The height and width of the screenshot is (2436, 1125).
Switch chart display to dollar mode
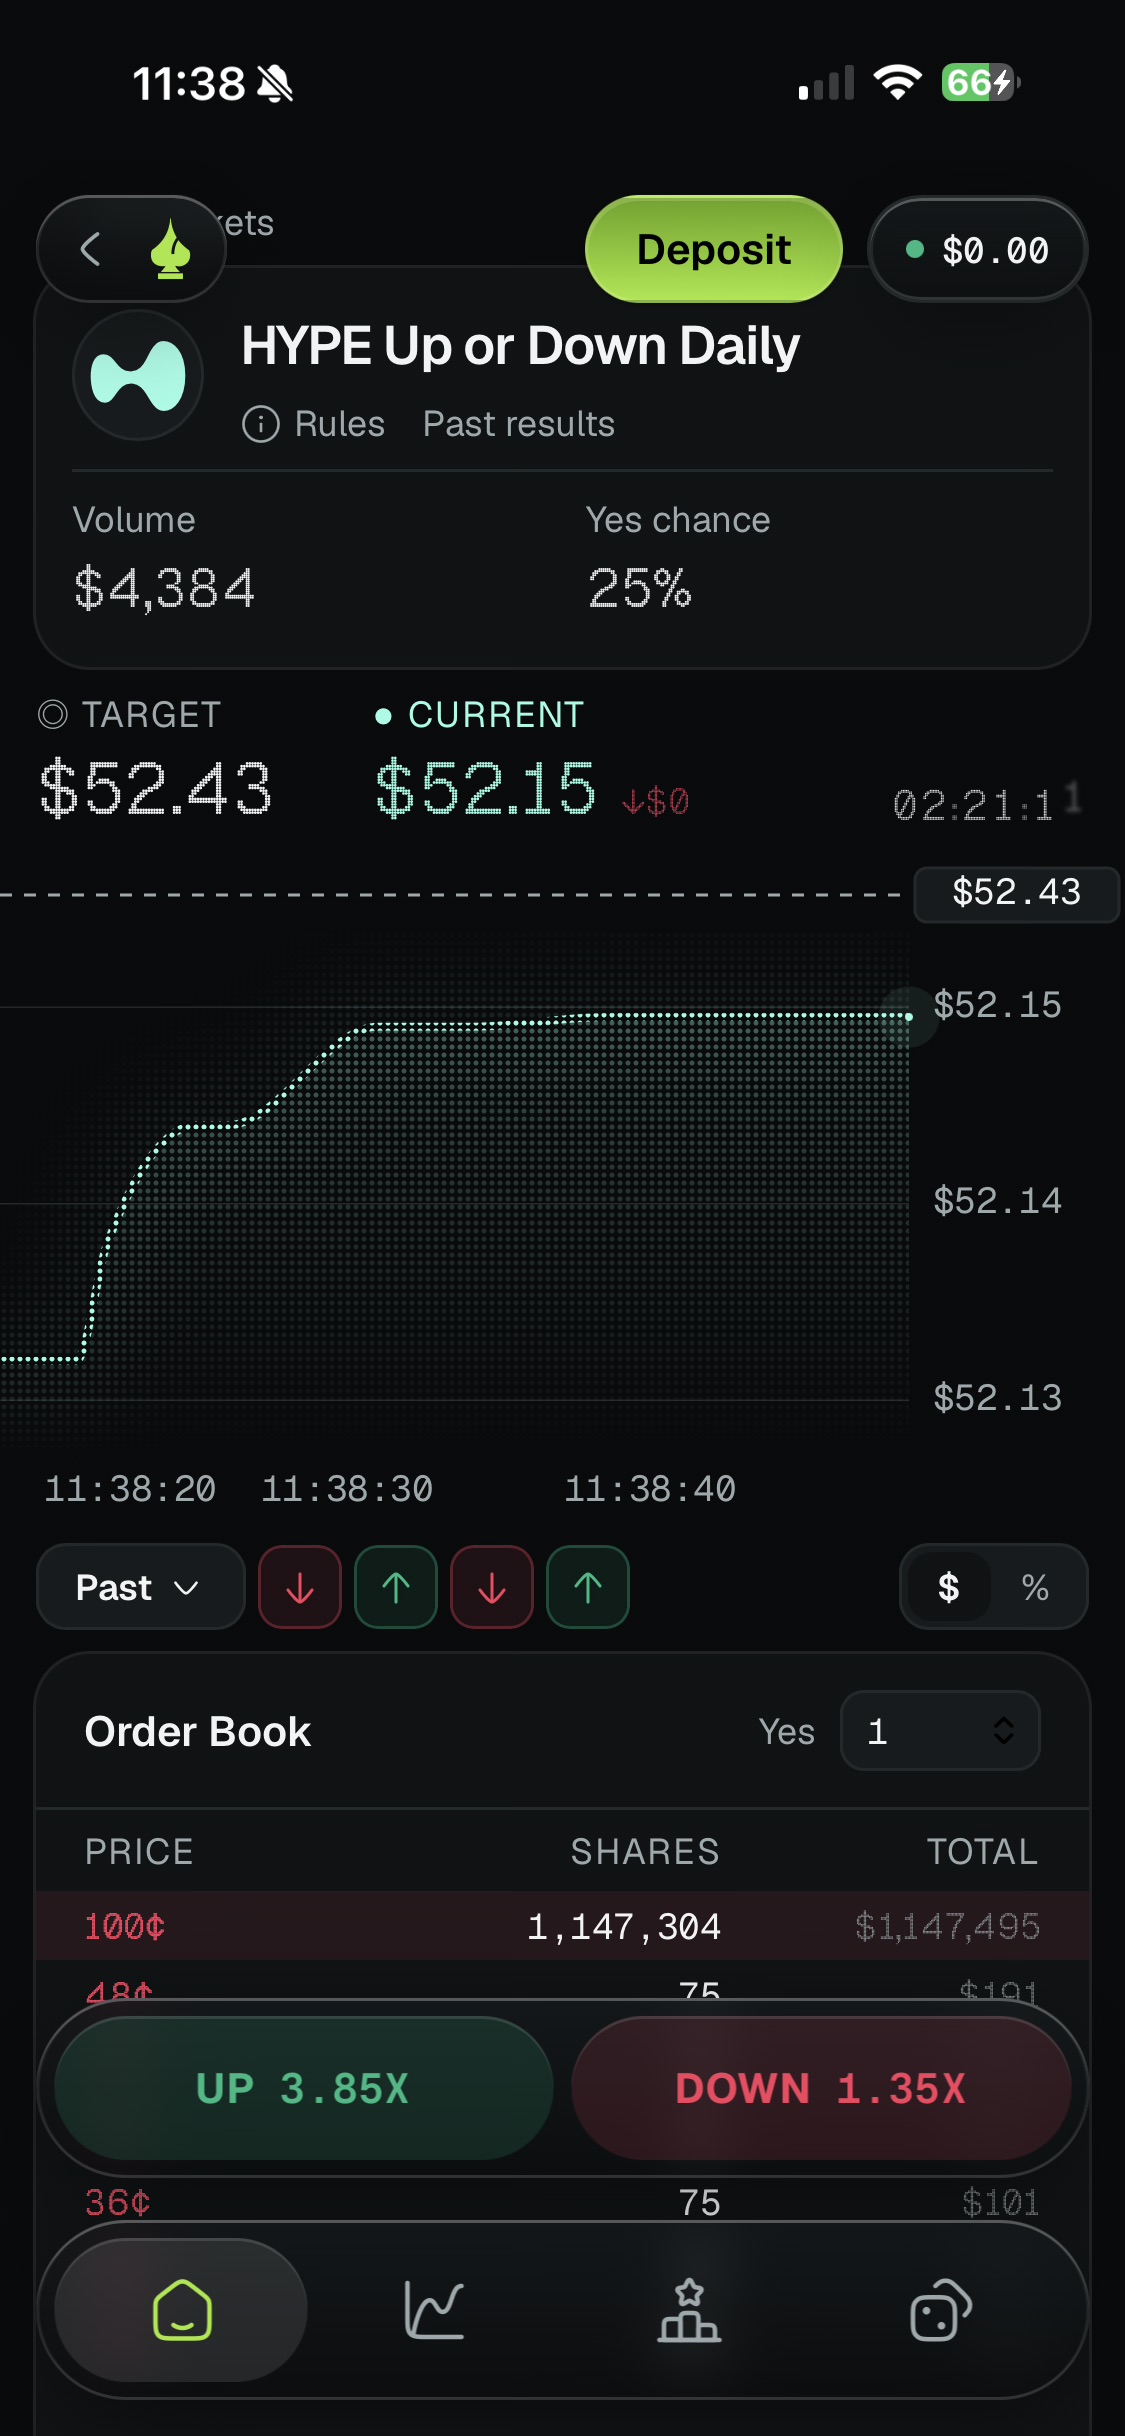(x=948, y=1587)
